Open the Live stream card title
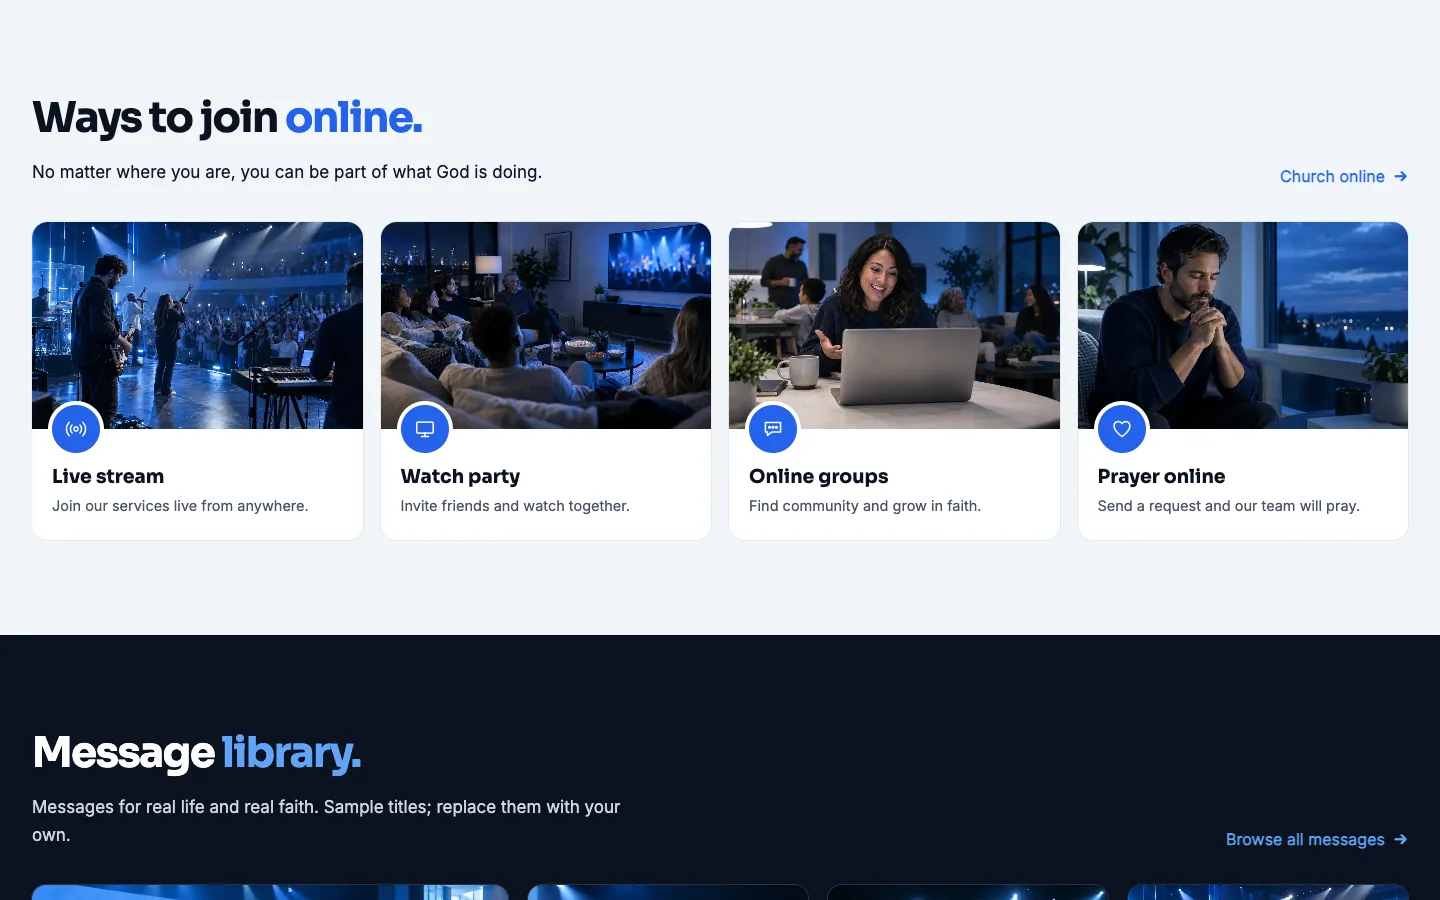This screenshot has width=1440, height=900. click(108, 476)
